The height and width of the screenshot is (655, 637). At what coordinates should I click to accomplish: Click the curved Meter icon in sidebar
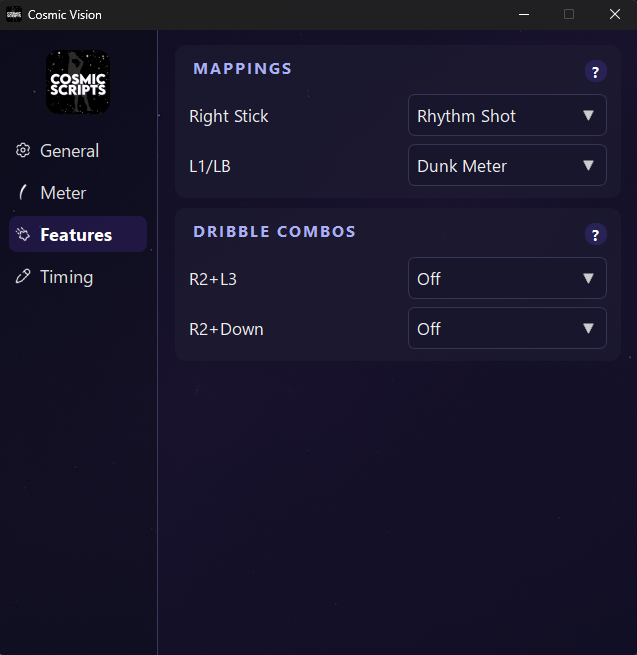coord(23,193)
